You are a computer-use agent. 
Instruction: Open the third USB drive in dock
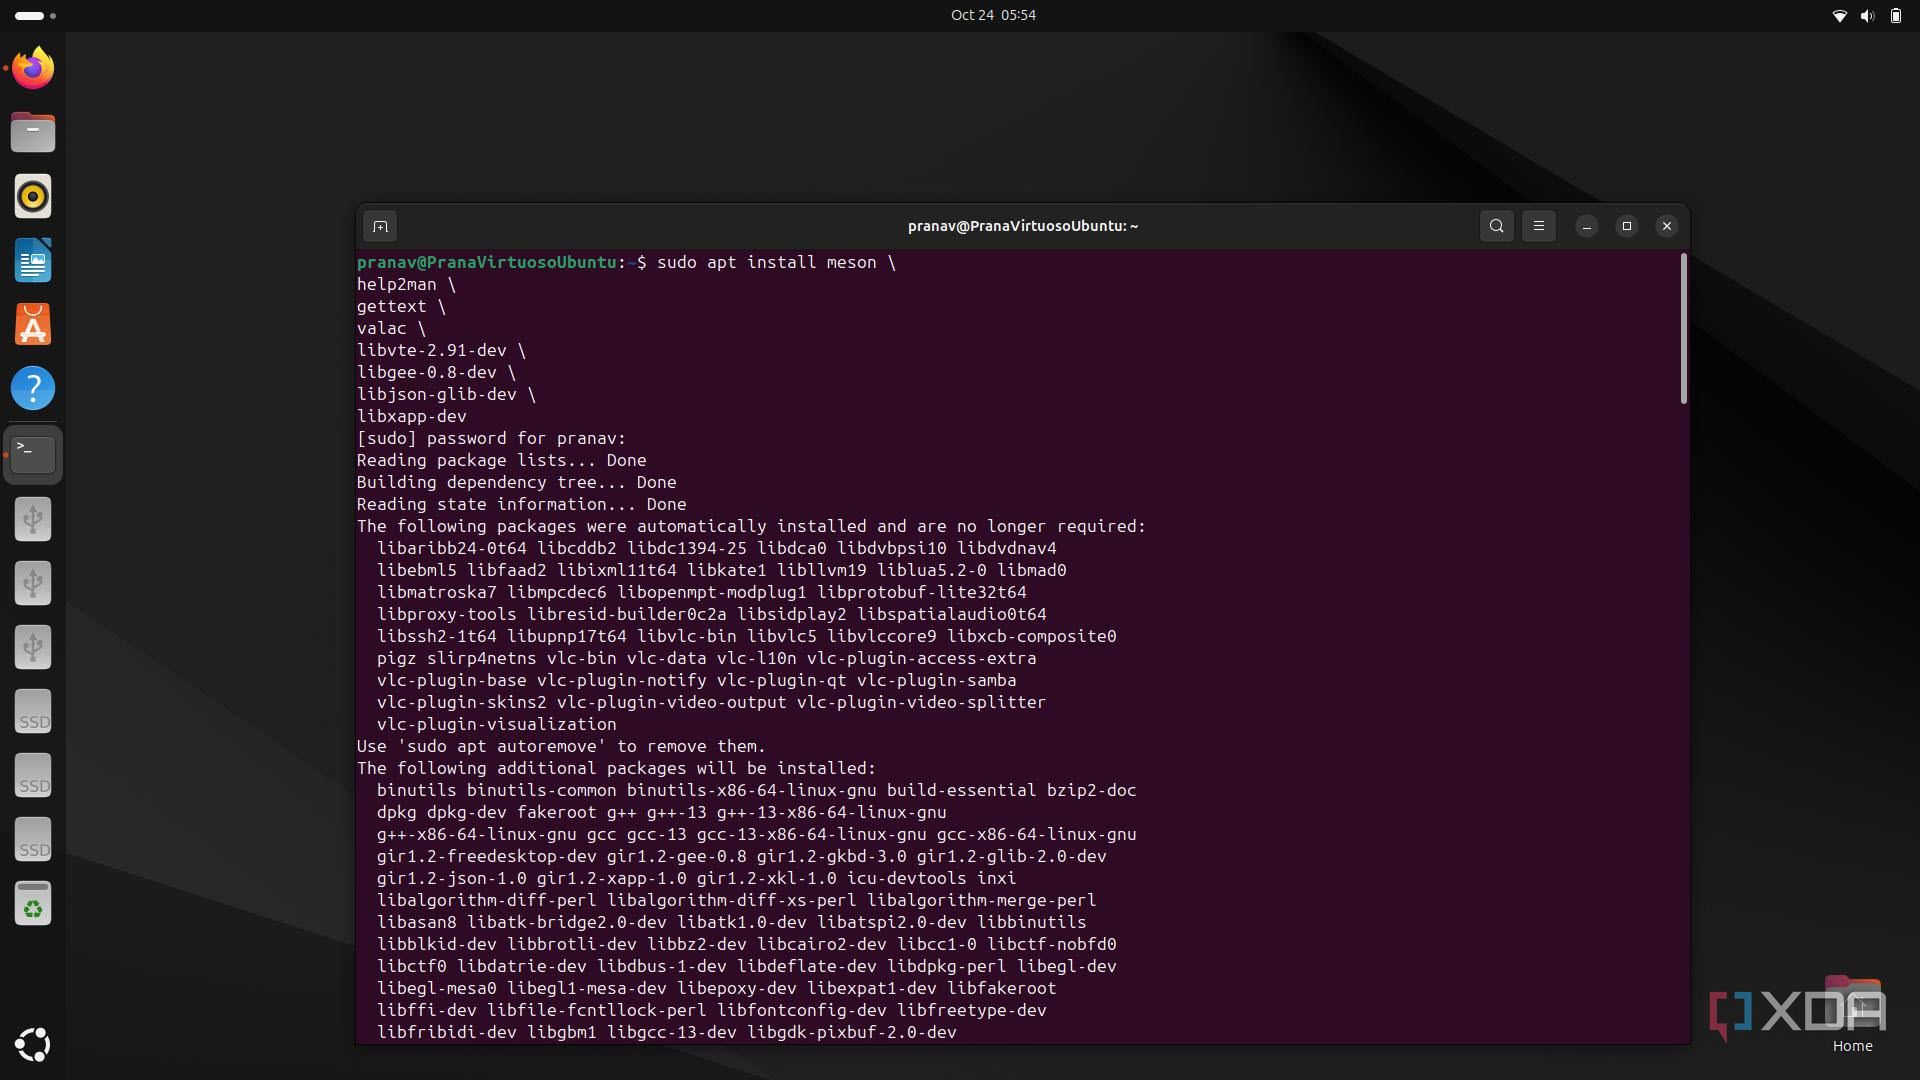(33, 647)
